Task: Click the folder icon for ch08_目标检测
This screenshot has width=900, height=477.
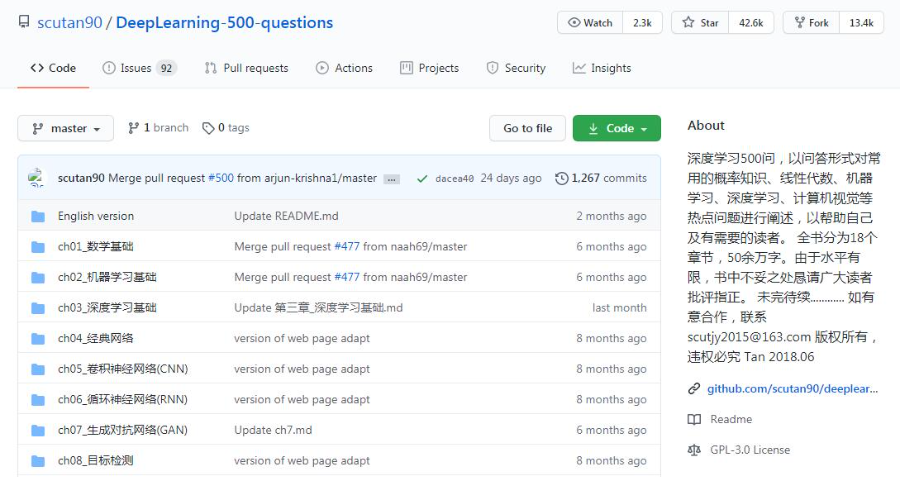Action: (38, 461)
